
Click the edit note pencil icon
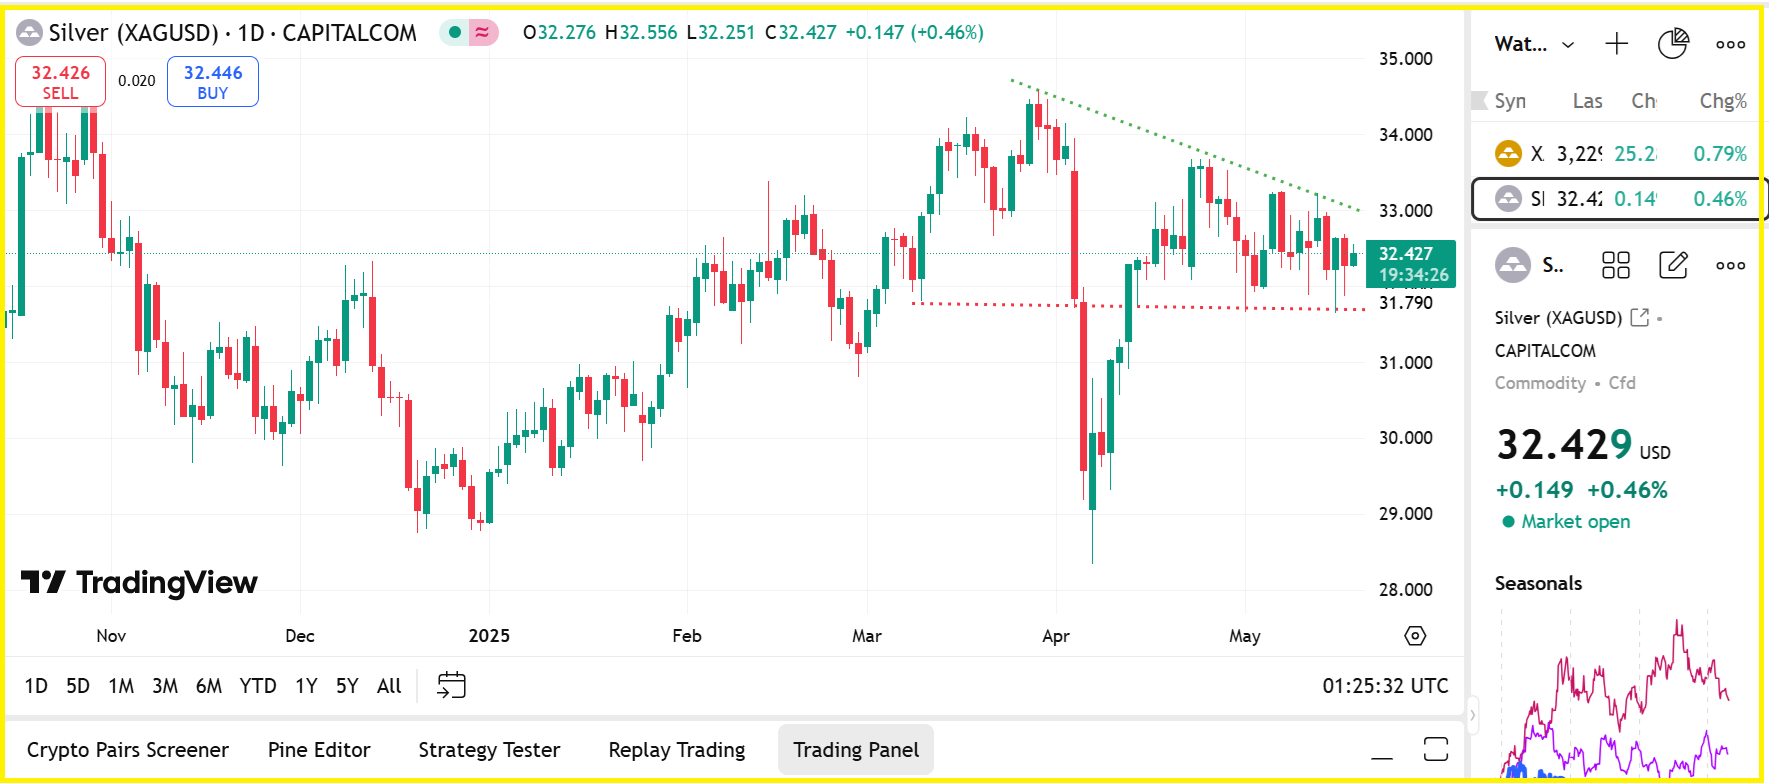coord(1673,265)
